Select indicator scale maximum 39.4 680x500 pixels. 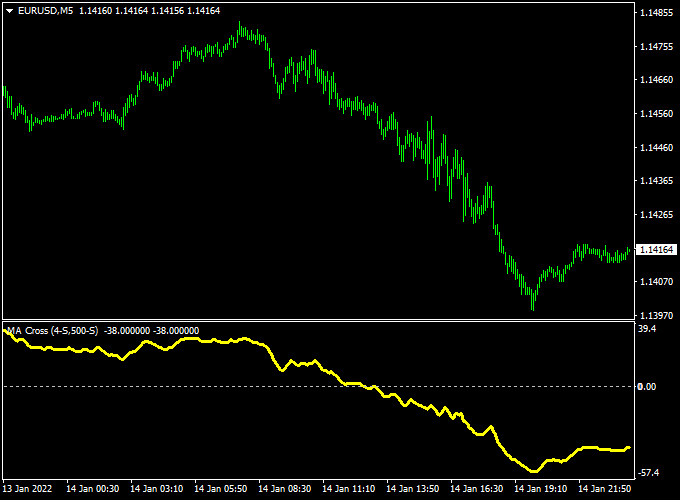647,329
